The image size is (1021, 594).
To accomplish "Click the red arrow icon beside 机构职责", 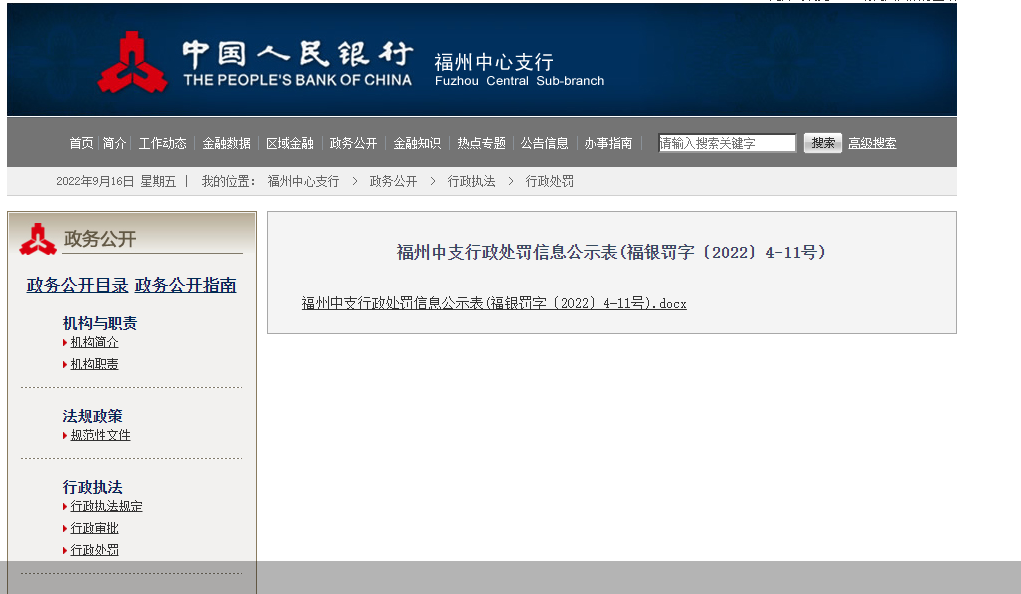I will coord(64,363).
